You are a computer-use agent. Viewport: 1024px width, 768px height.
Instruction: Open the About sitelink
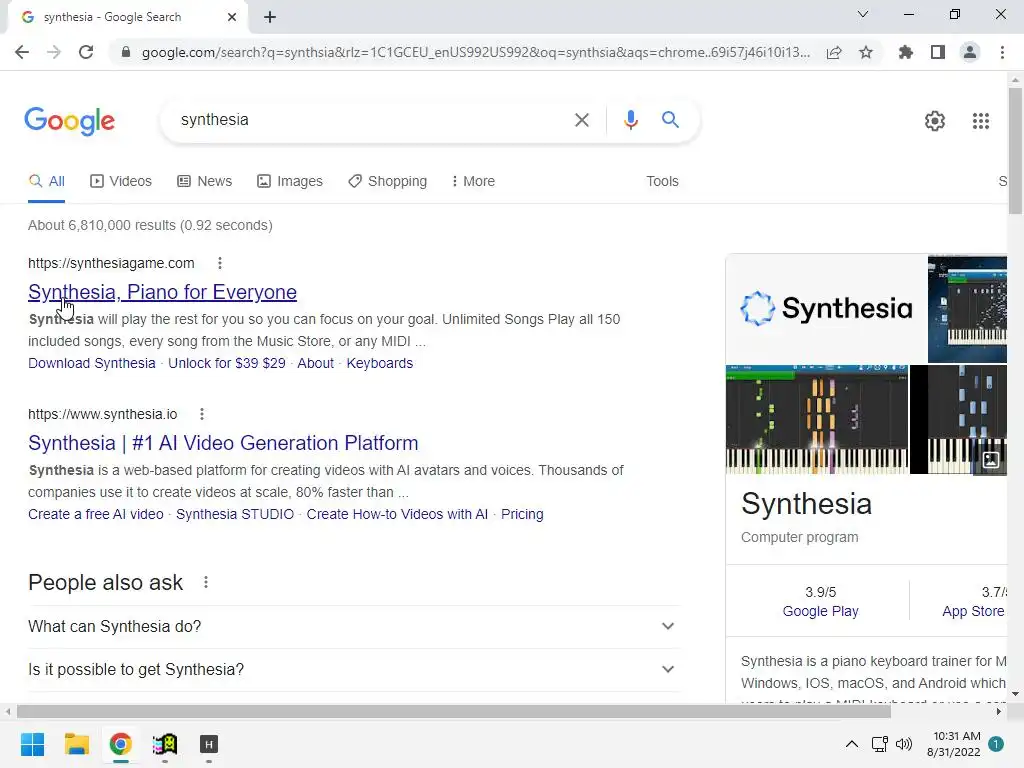click(315, 363)
